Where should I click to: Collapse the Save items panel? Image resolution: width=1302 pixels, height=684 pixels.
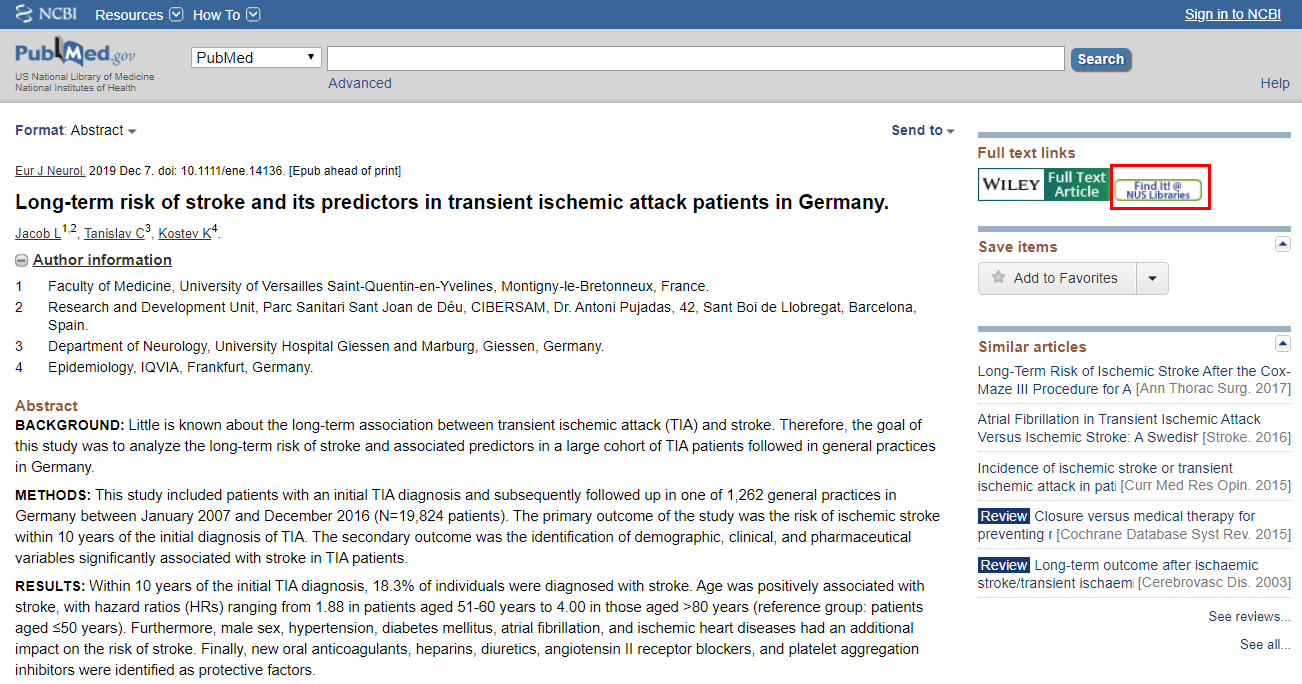point(1283,243)
